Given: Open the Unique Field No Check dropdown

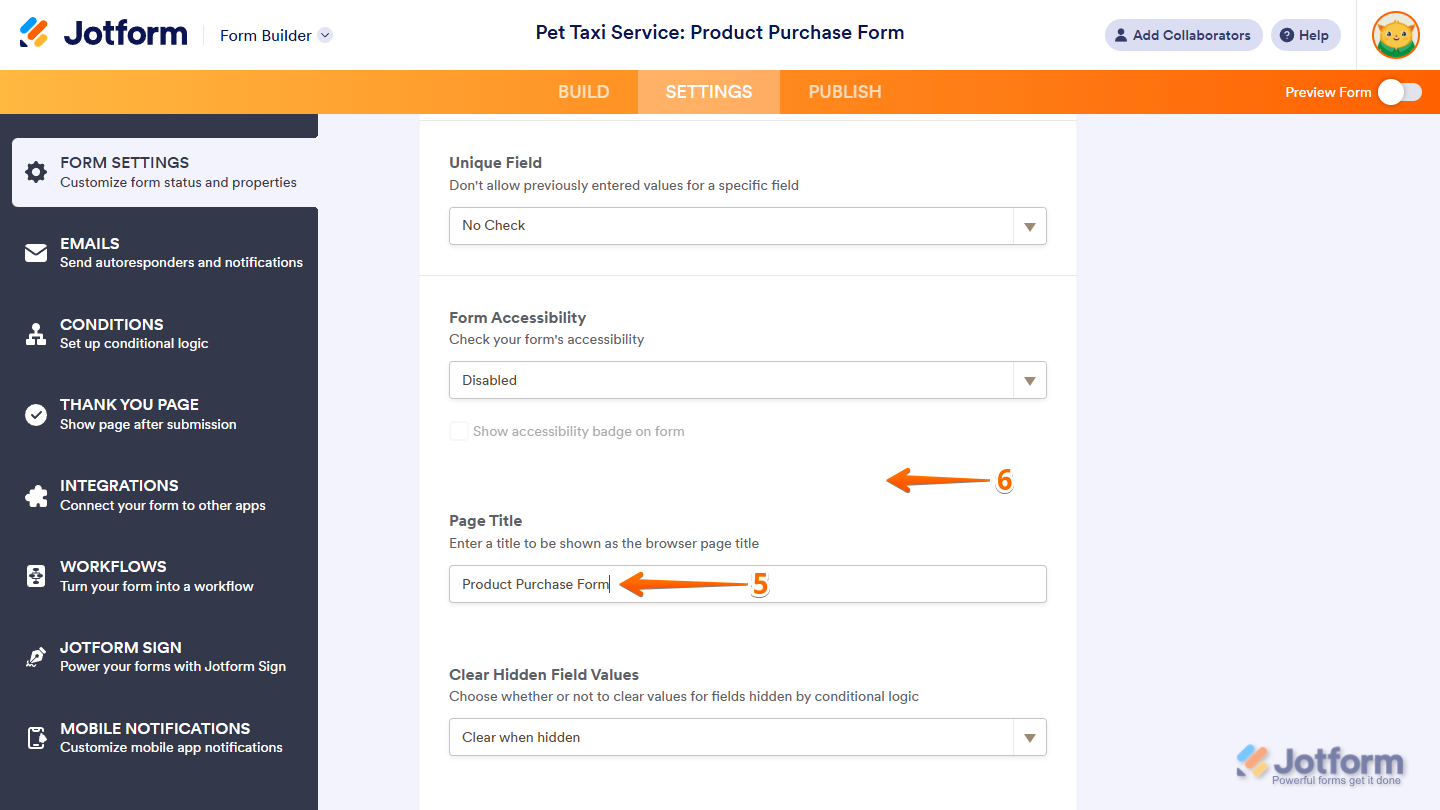Looking at the screenshot, I should [x=747, y=226].
